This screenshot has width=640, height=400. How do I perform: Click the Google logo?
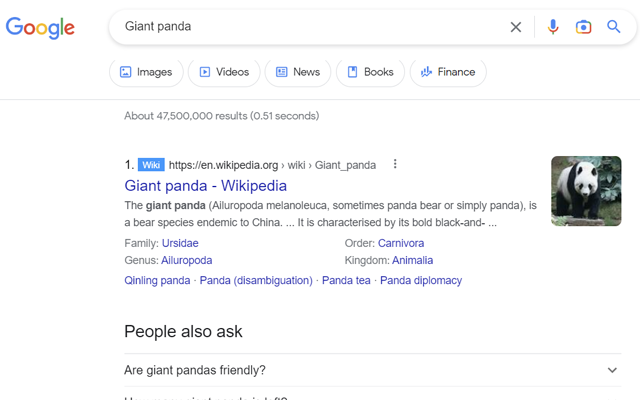[41, 27]
